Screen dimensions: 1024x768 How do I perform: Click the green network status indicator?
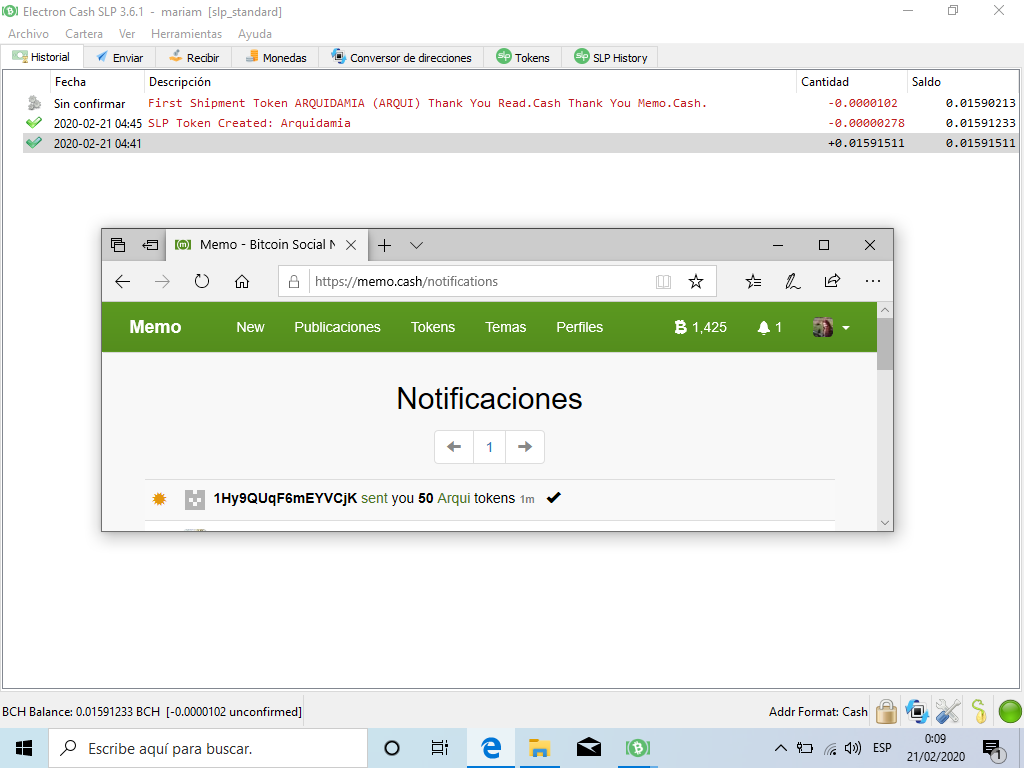1010,711
